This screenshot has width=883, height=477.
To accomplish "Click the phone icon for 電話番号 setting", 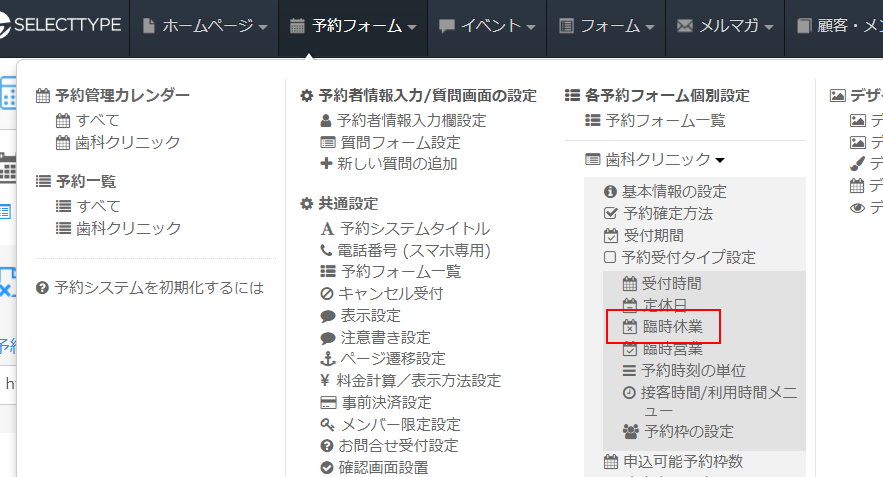I will pos(326,250).
